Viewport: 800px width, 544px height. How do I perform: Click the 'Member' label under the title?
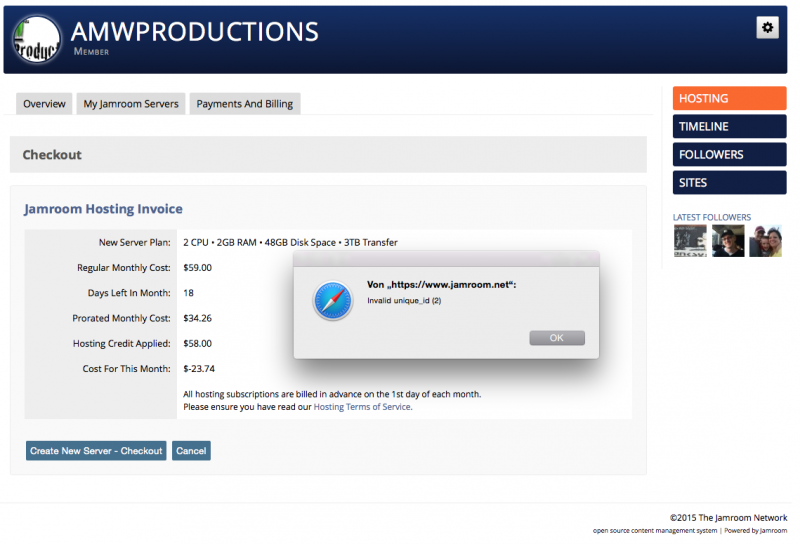coord(91,52)
